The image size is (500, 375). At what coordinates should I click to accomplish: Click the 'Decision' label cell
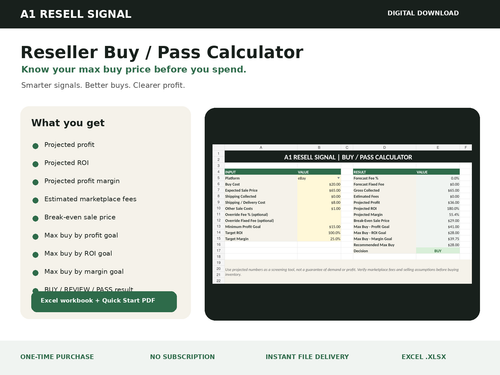click(384, 251)
